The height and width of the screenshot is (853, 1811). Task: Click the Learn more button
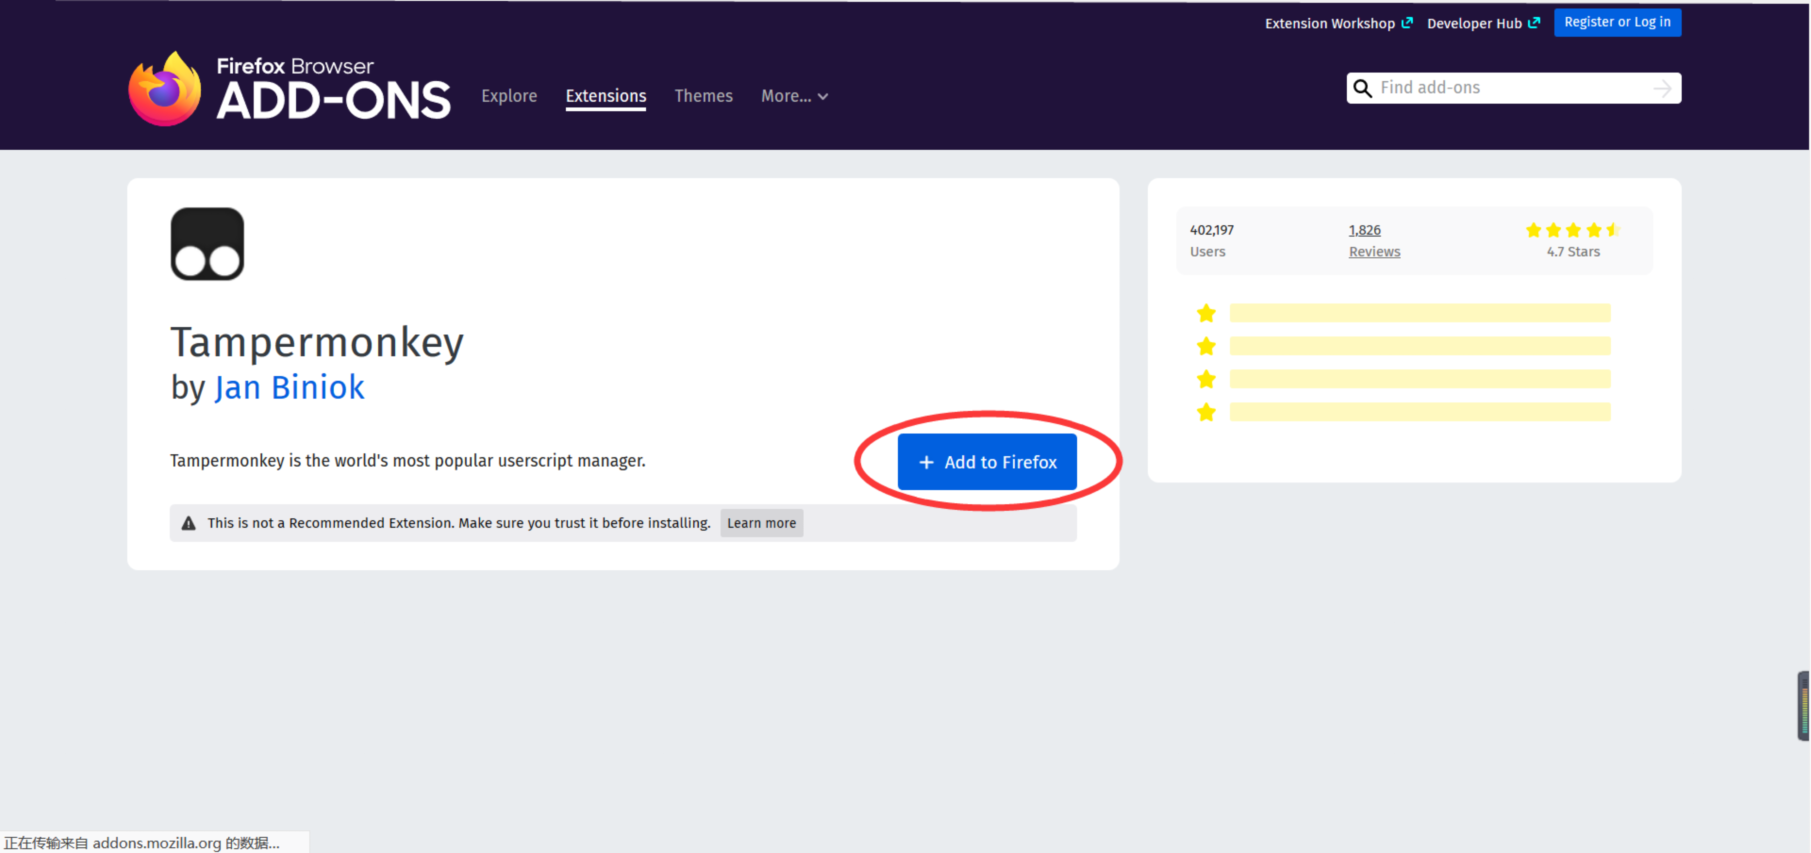point(761,523)
